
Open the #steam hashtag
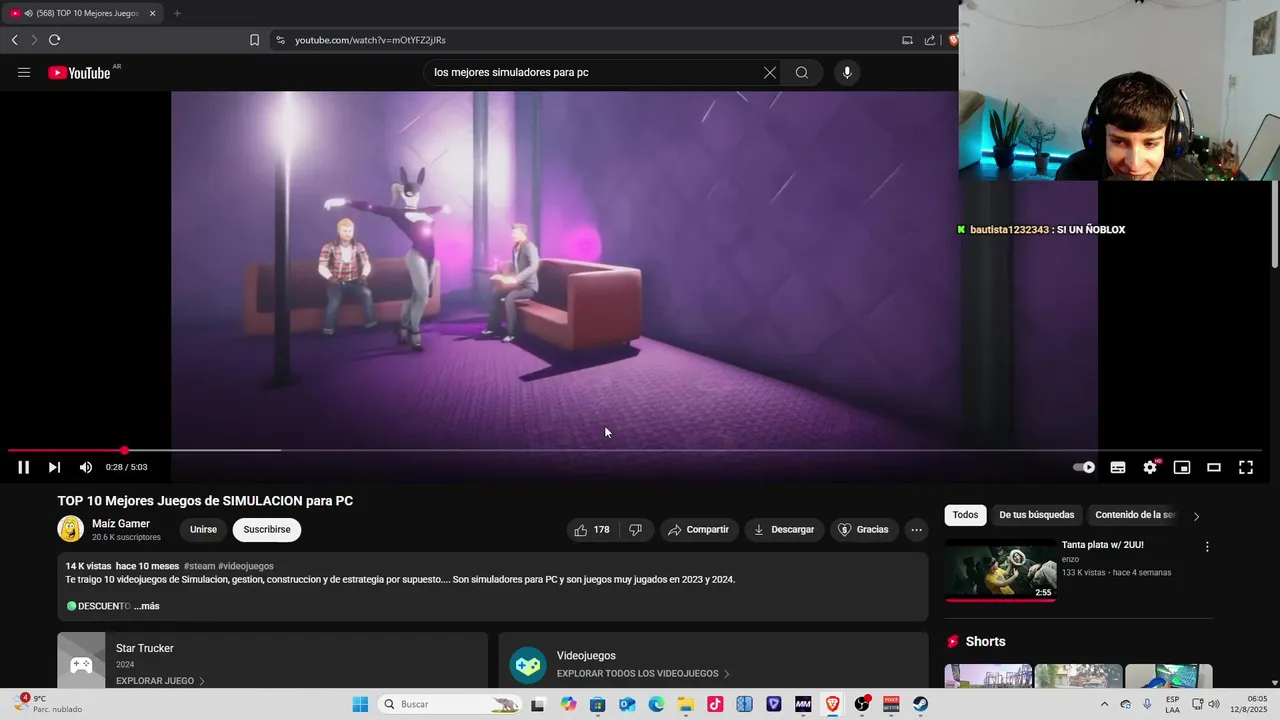pyautogui.click(x=199, y=566)
